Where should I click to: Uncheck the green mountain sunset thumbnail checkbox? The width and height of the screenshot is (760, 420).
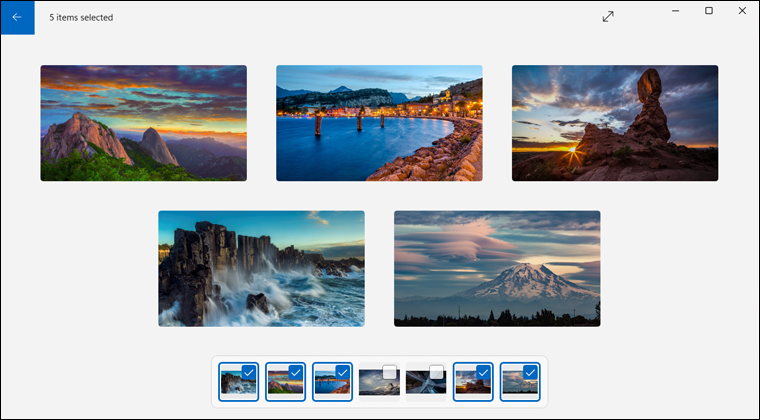pyautogui.click(x=296, y=372)
